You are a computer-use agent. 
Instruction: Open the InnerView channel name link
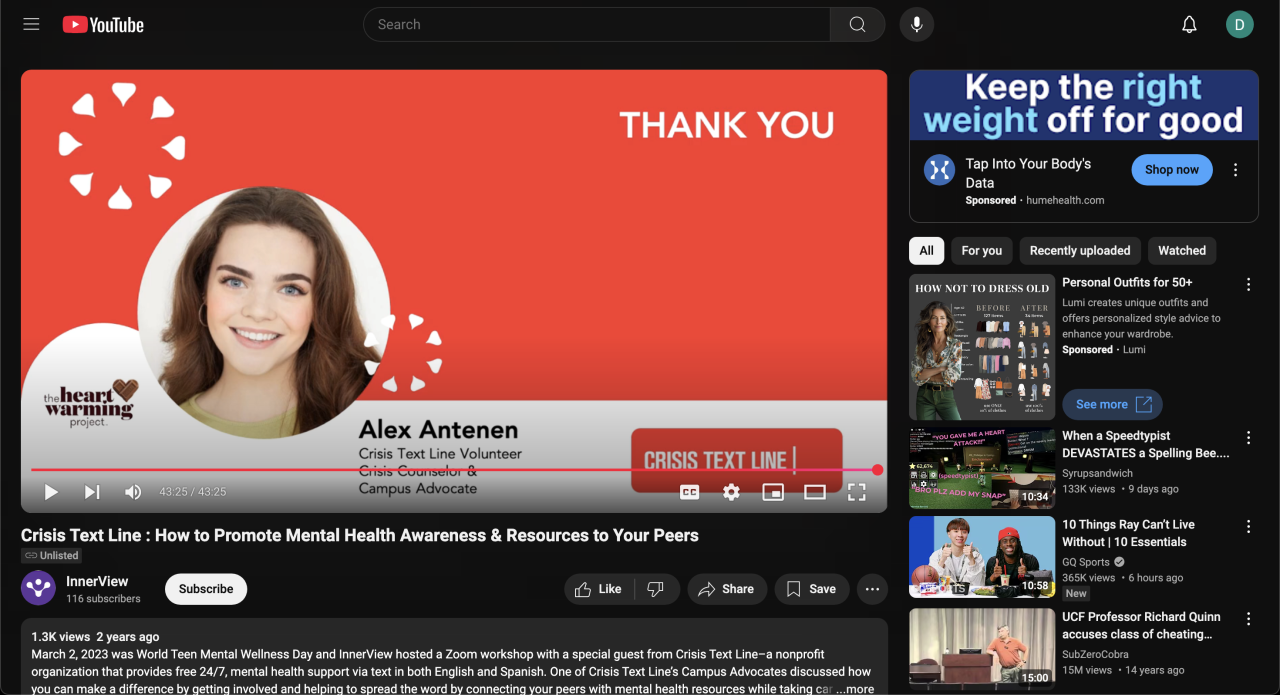97,581
